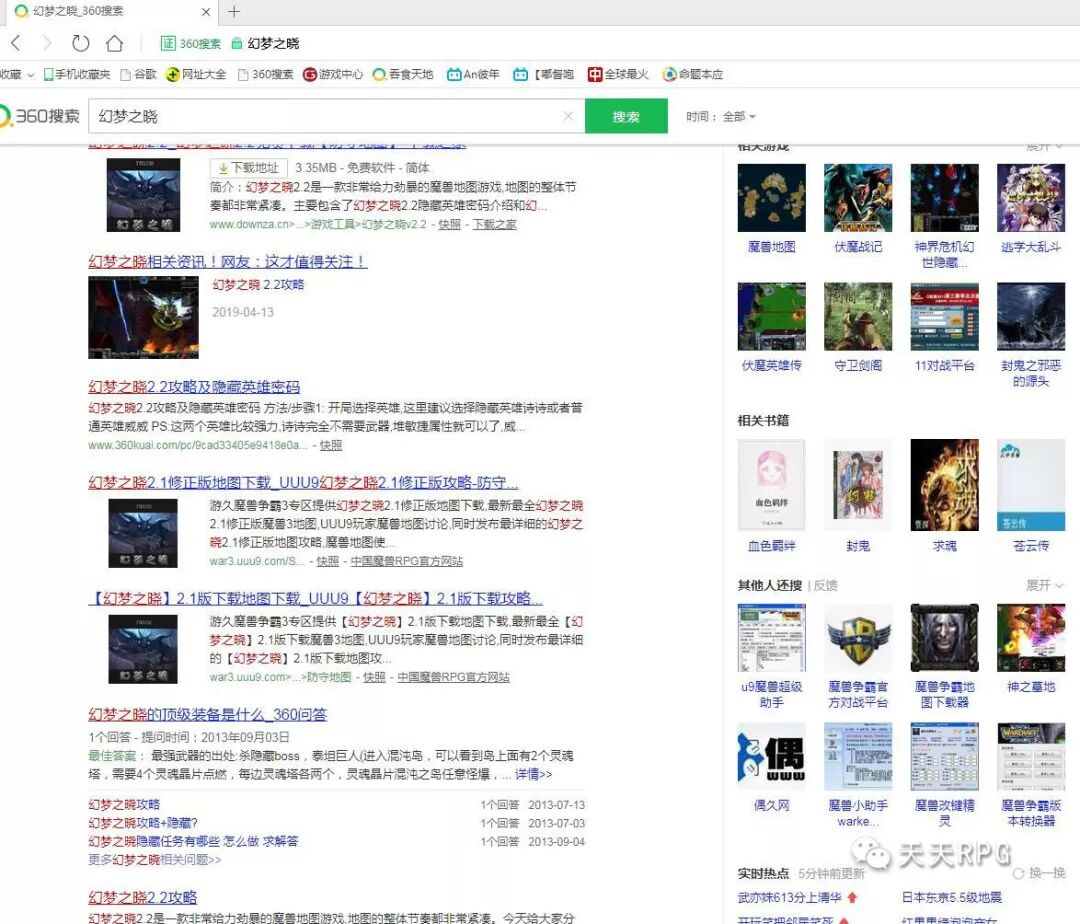Open 快照 link for 360kuai result

coord(331,445)
